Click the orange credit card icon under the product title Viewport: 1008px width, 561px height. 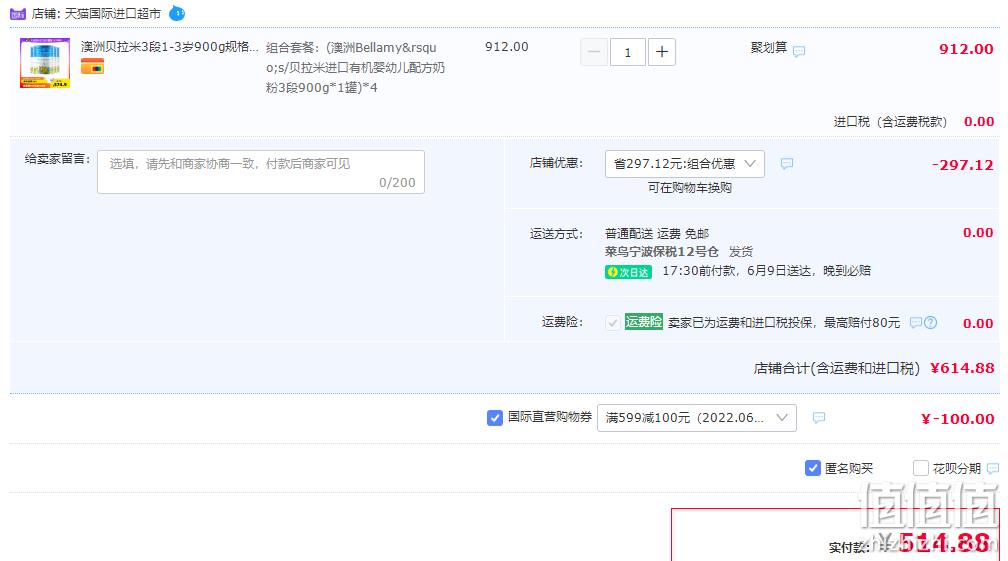click(92, 66)
